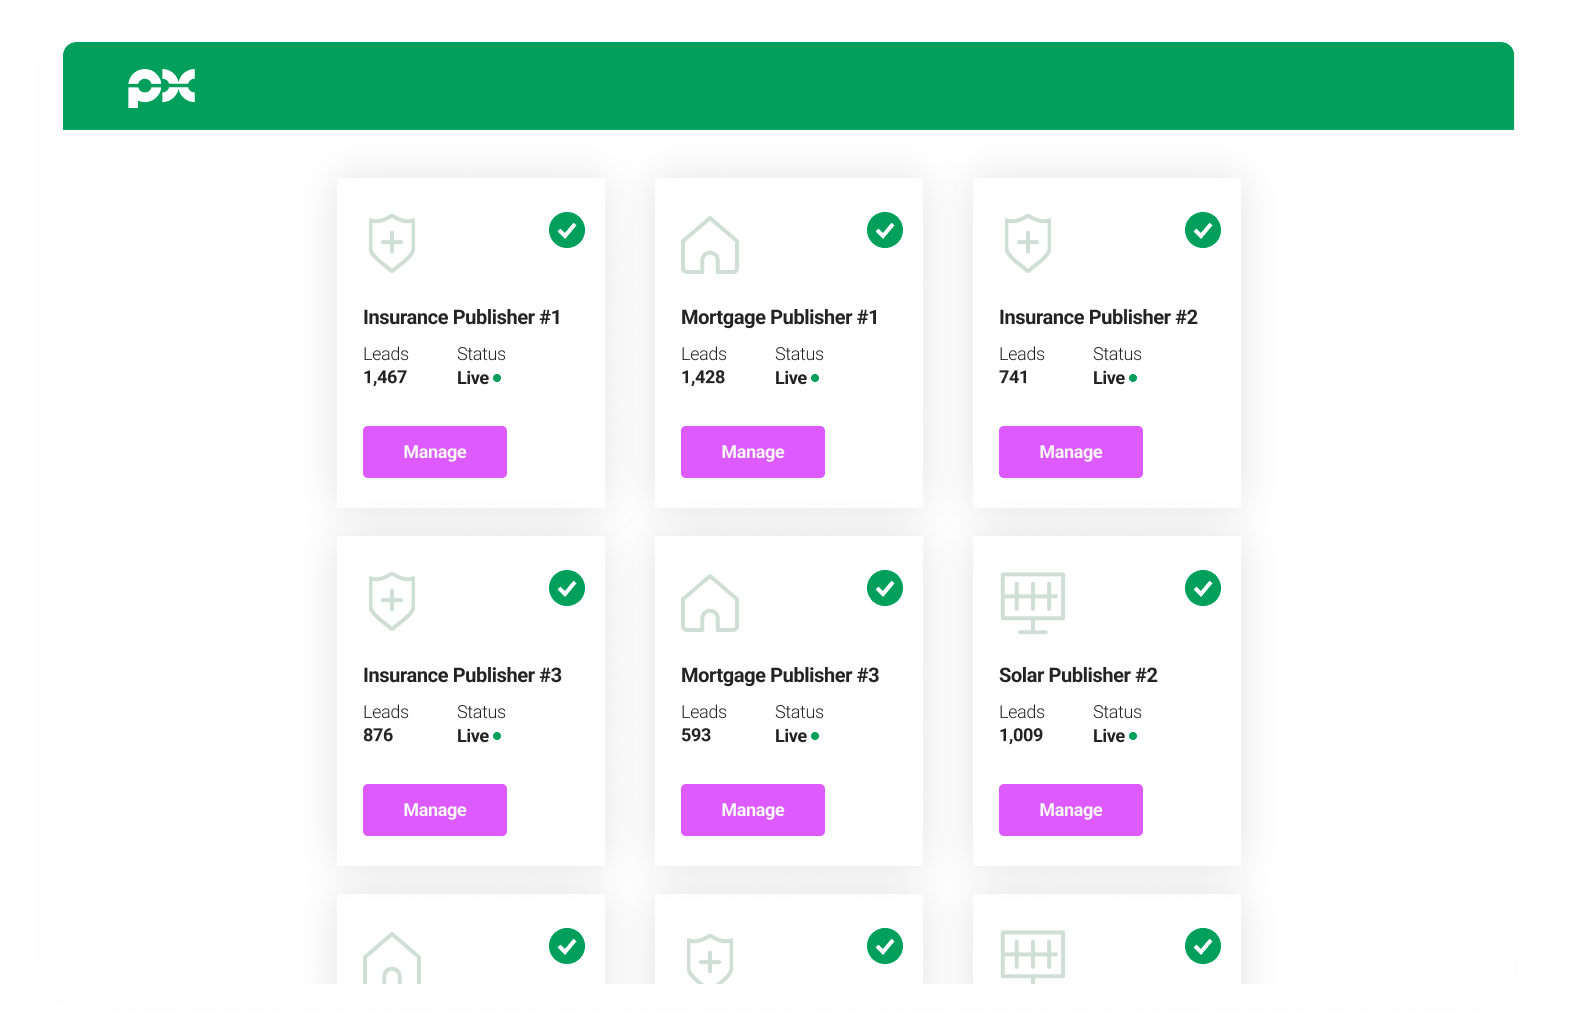The width and height of the screenshot is (1577, 1026).
Task: Manage Mortgage Publisher #3
Action: click(753, 810)
